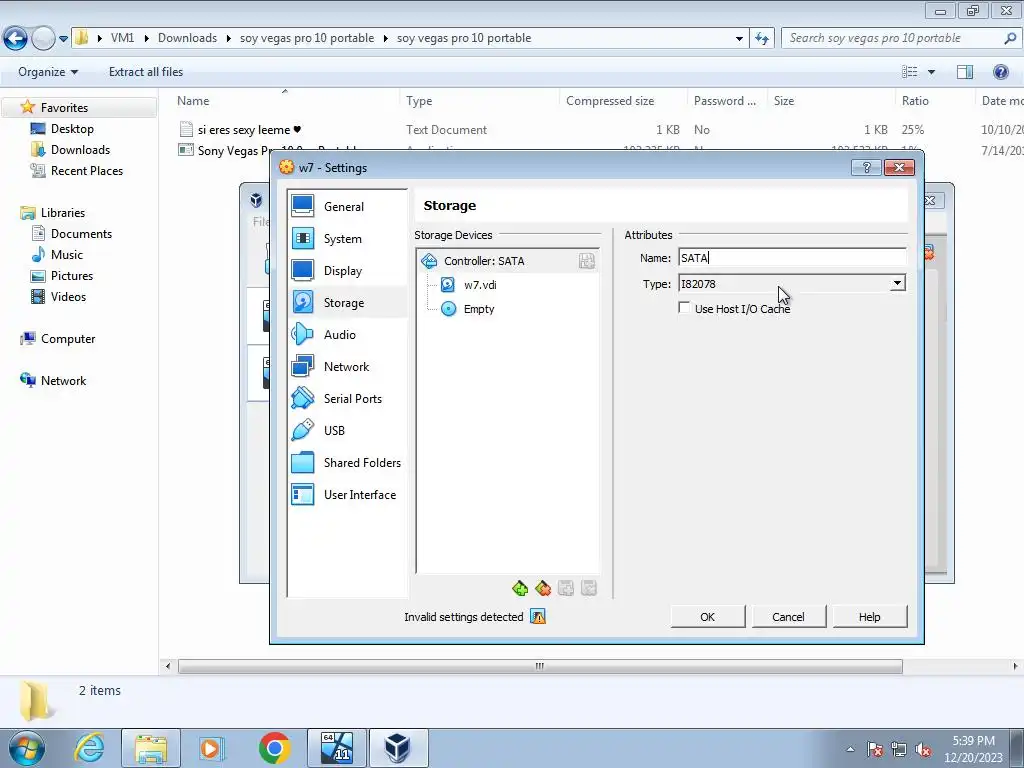Open Display settings category

click(347, 270)
